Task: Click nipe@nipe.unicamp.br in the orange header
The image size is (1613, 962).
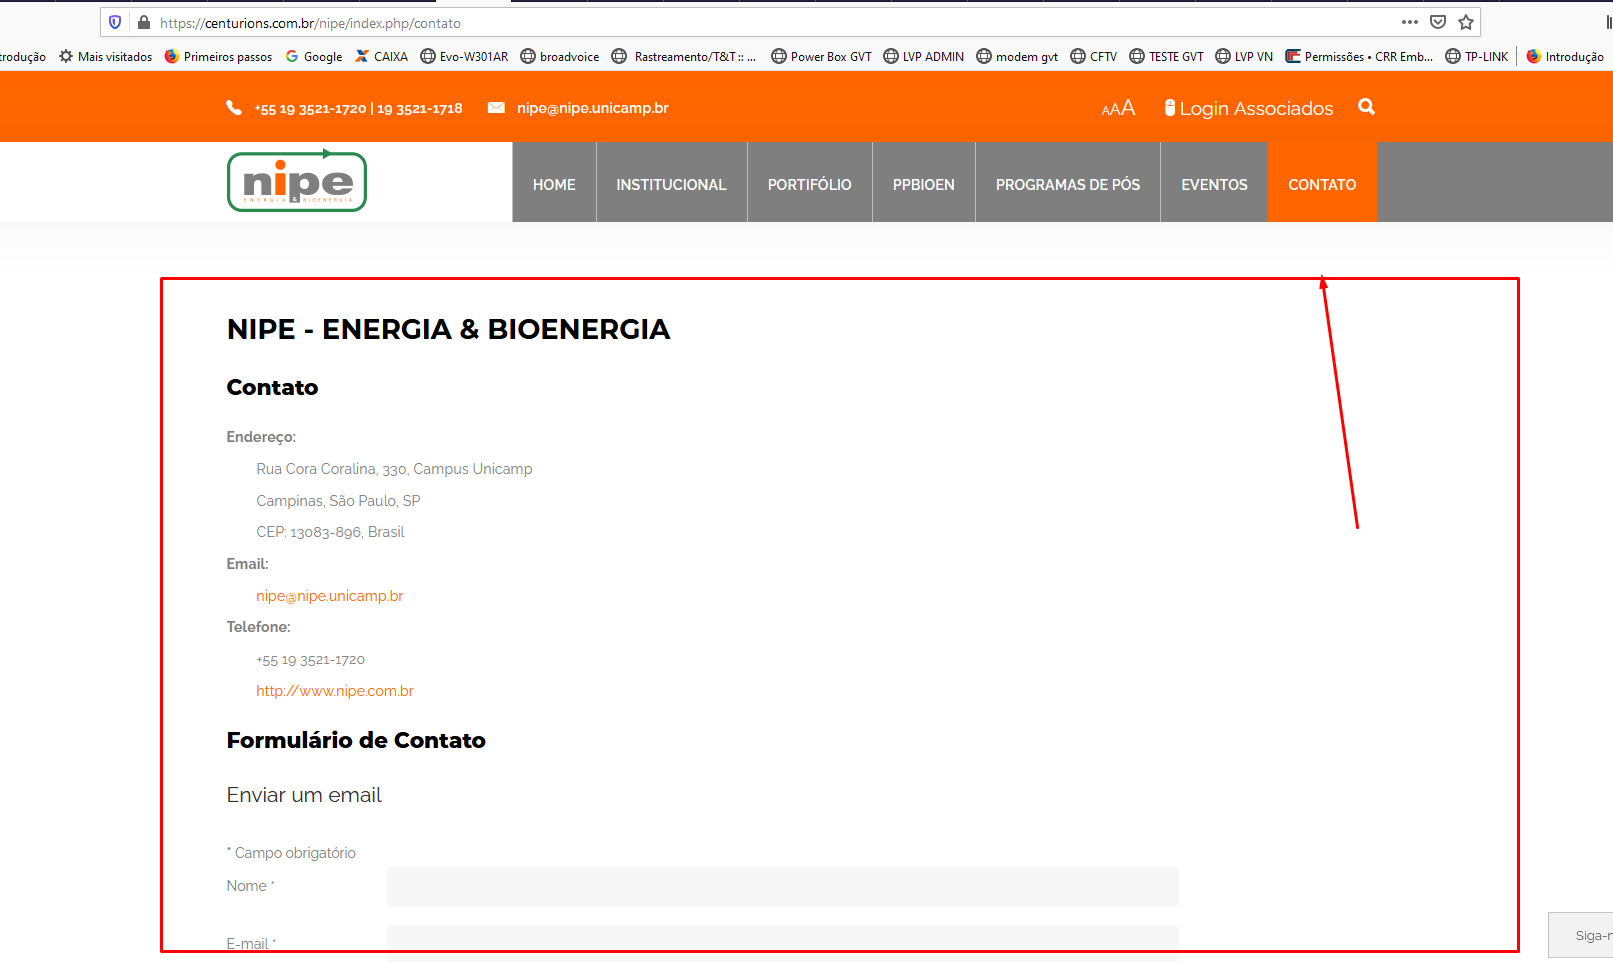Action: point(593,108)
